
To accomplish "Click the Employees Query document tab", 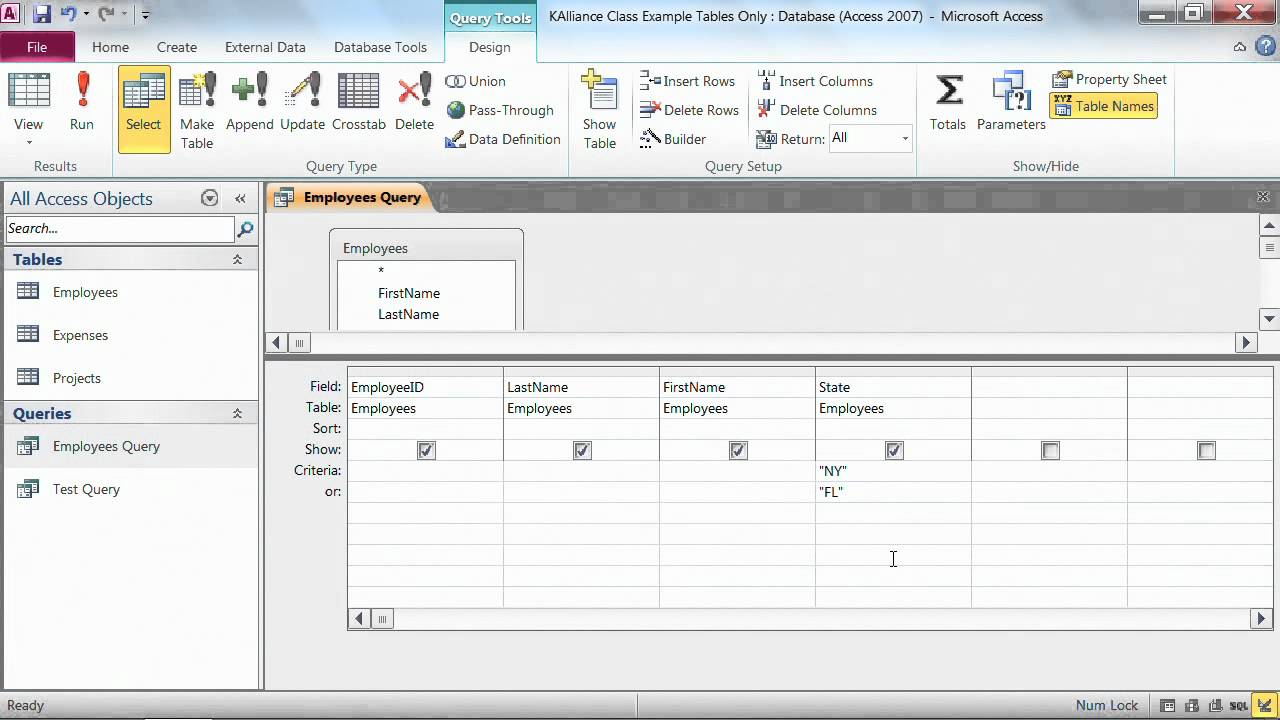I will pos(349,197).
